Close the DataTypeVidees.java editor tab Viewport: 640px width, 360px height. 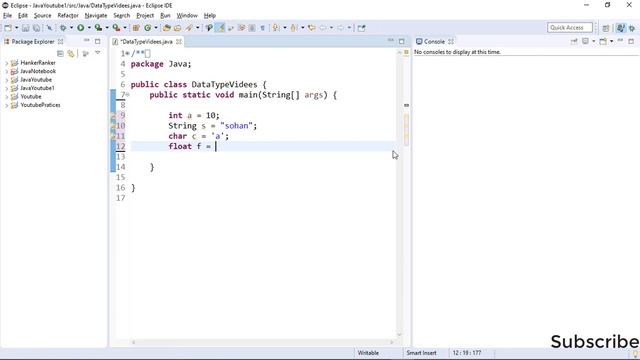click(179, 42)
